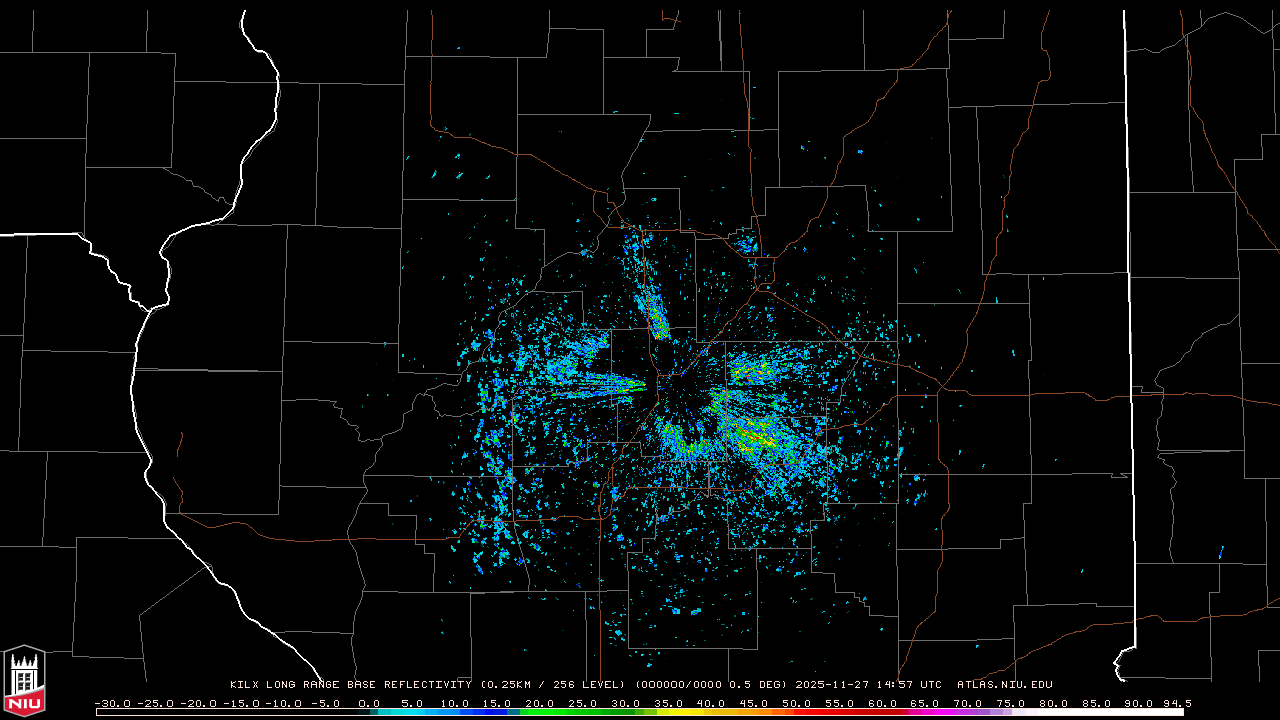Click the 10.0 scale label

point(455,703)
